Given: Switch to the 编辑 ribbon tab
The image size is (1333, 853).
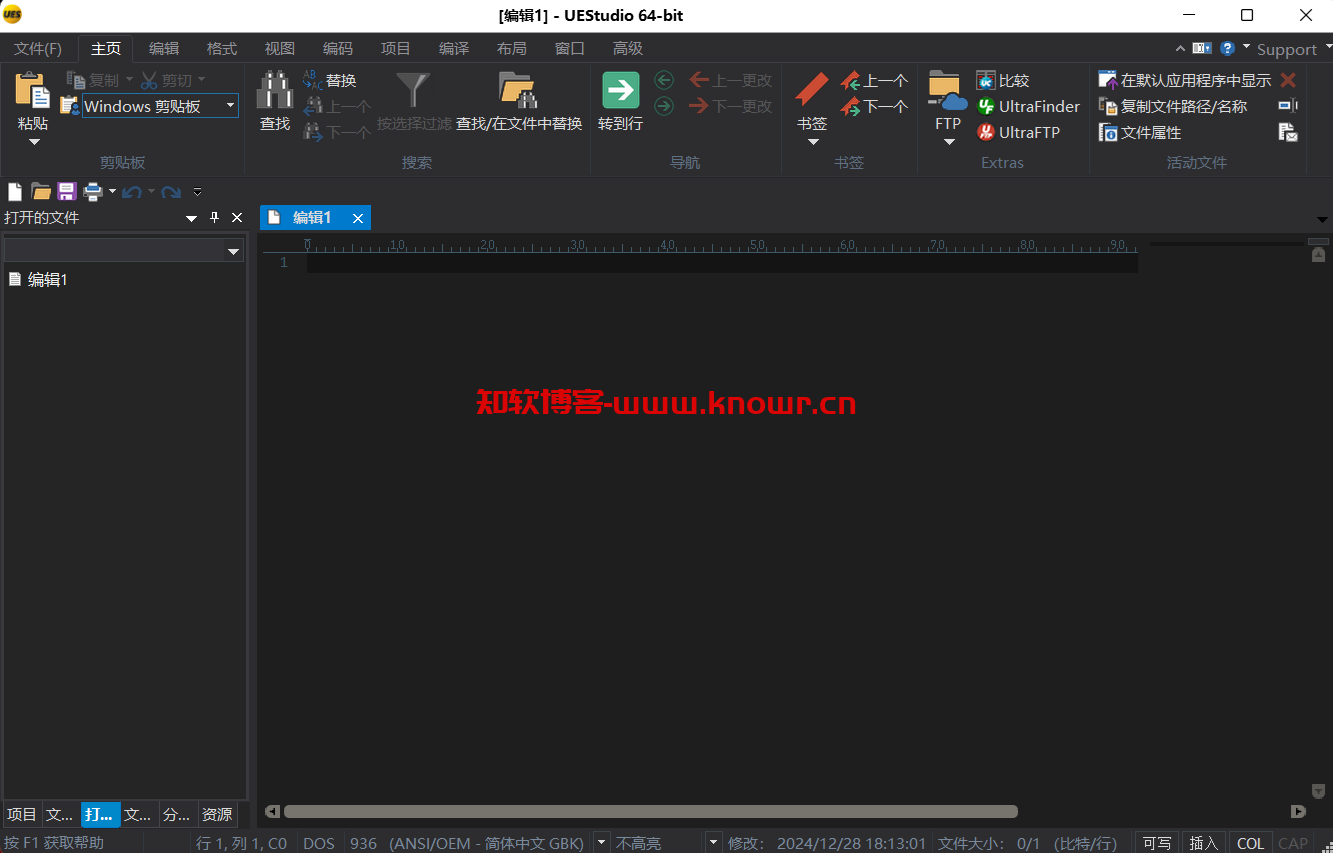Looking at the screenshot, I should 164,48.
